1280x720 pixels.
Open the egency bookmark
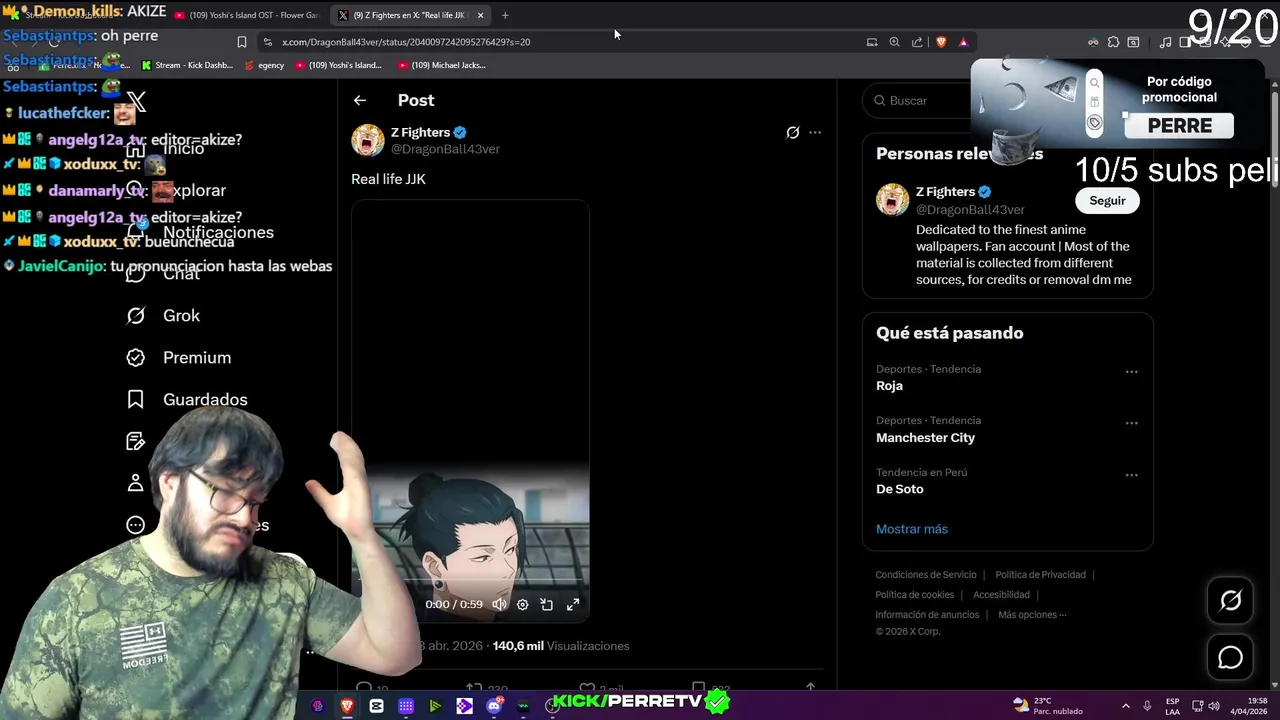[x=264, y=65]
